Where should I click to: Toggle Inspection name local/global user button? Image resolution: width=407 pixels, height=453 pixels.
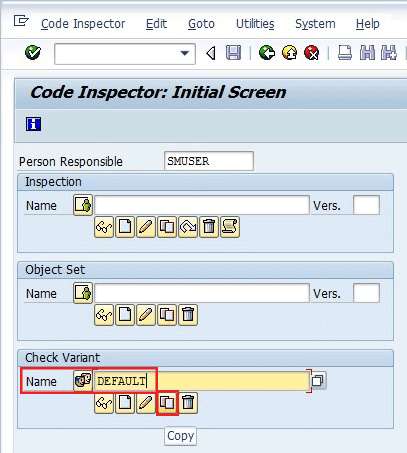83,205
